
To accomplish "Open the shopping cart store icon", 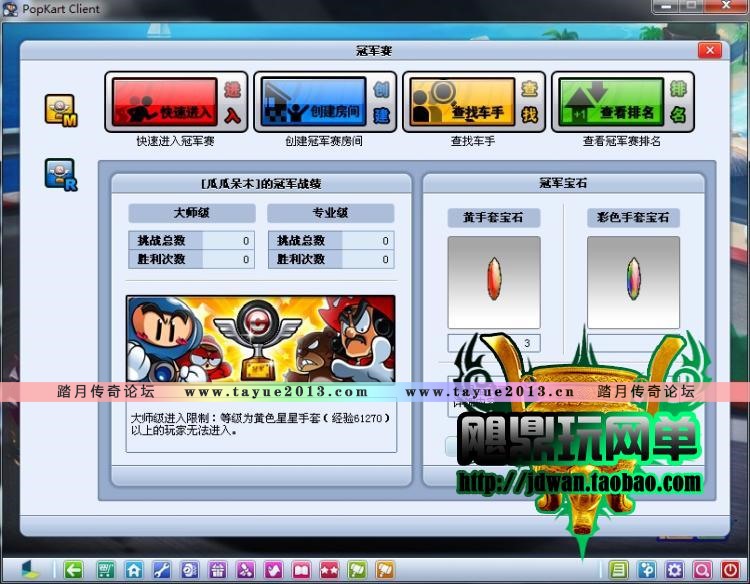I will pos(106,570).
